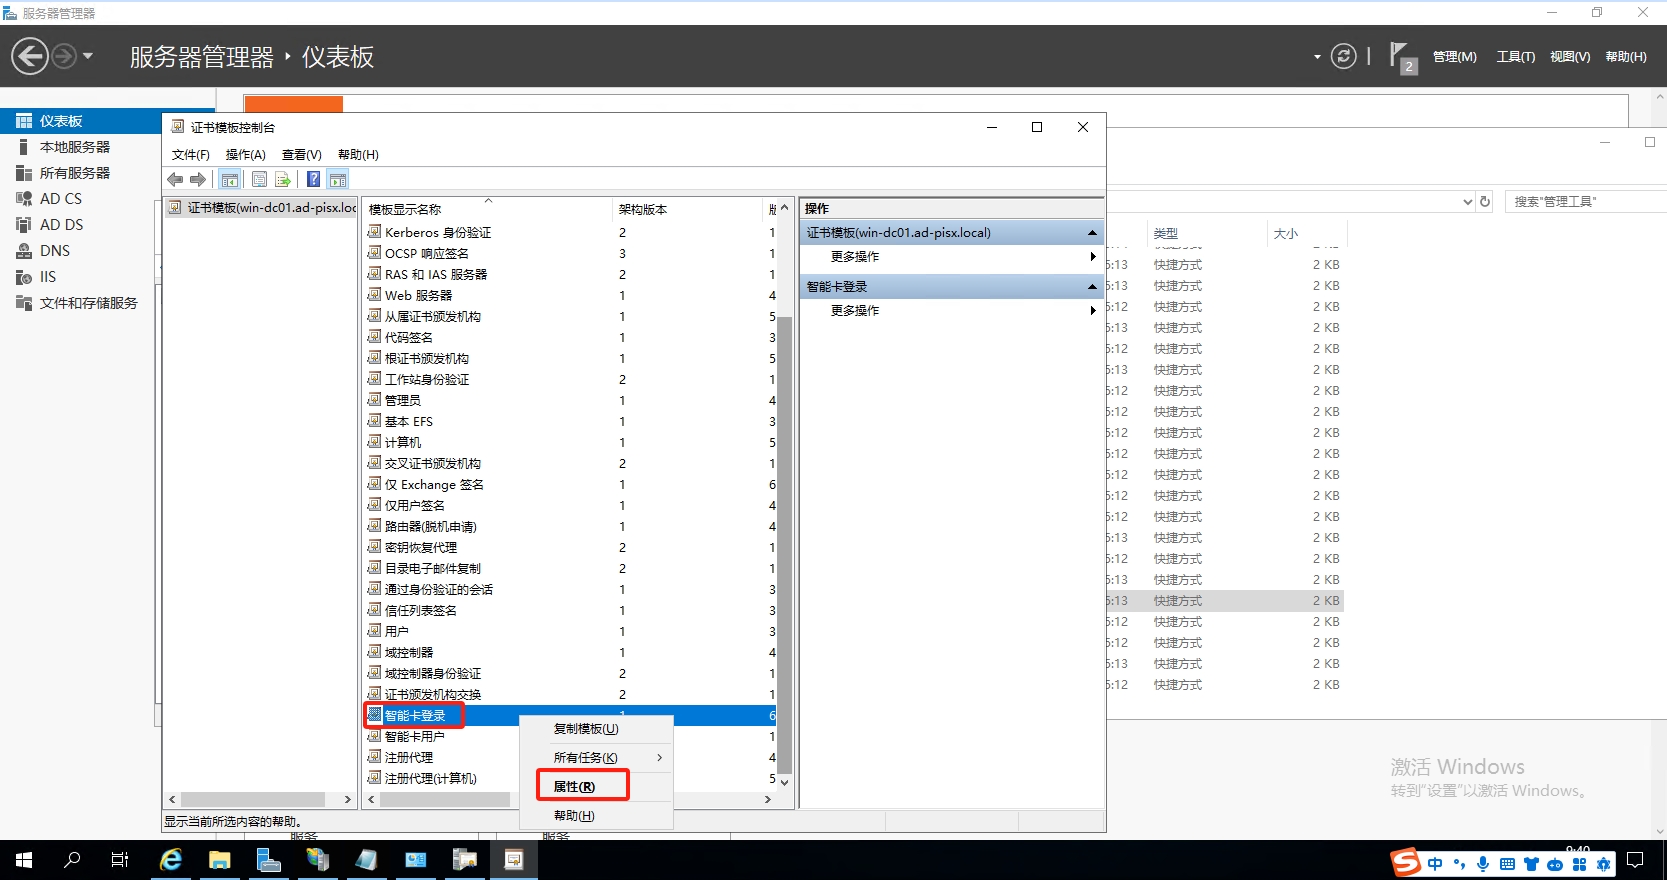The image size is (1667, 880).
Task: Expand 更多操作 under 证书模板 section
Action: pyautogui.click(x=1092, y=257)
